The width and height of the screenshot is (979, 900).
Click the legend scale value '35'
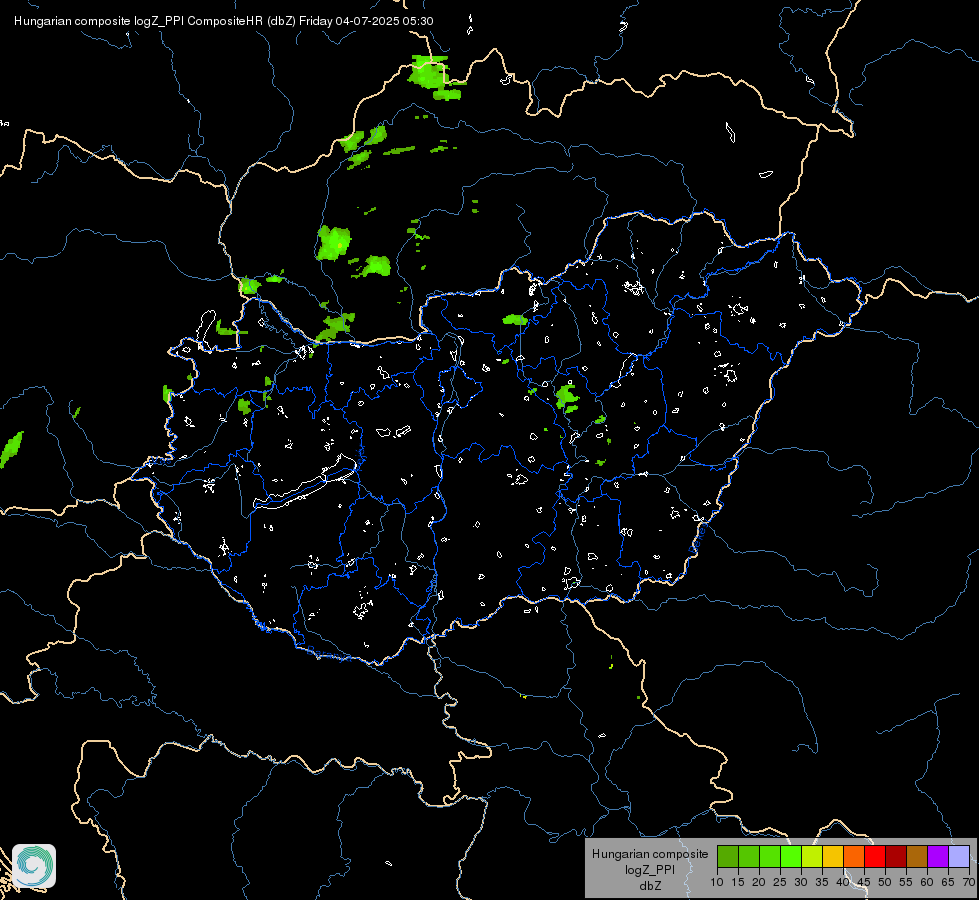tap(822, 882)
